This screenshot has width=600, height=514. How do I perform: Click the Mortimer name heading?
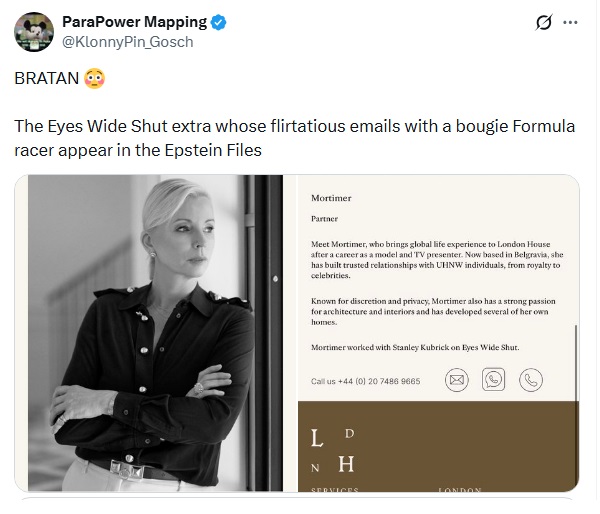(331, 198)
